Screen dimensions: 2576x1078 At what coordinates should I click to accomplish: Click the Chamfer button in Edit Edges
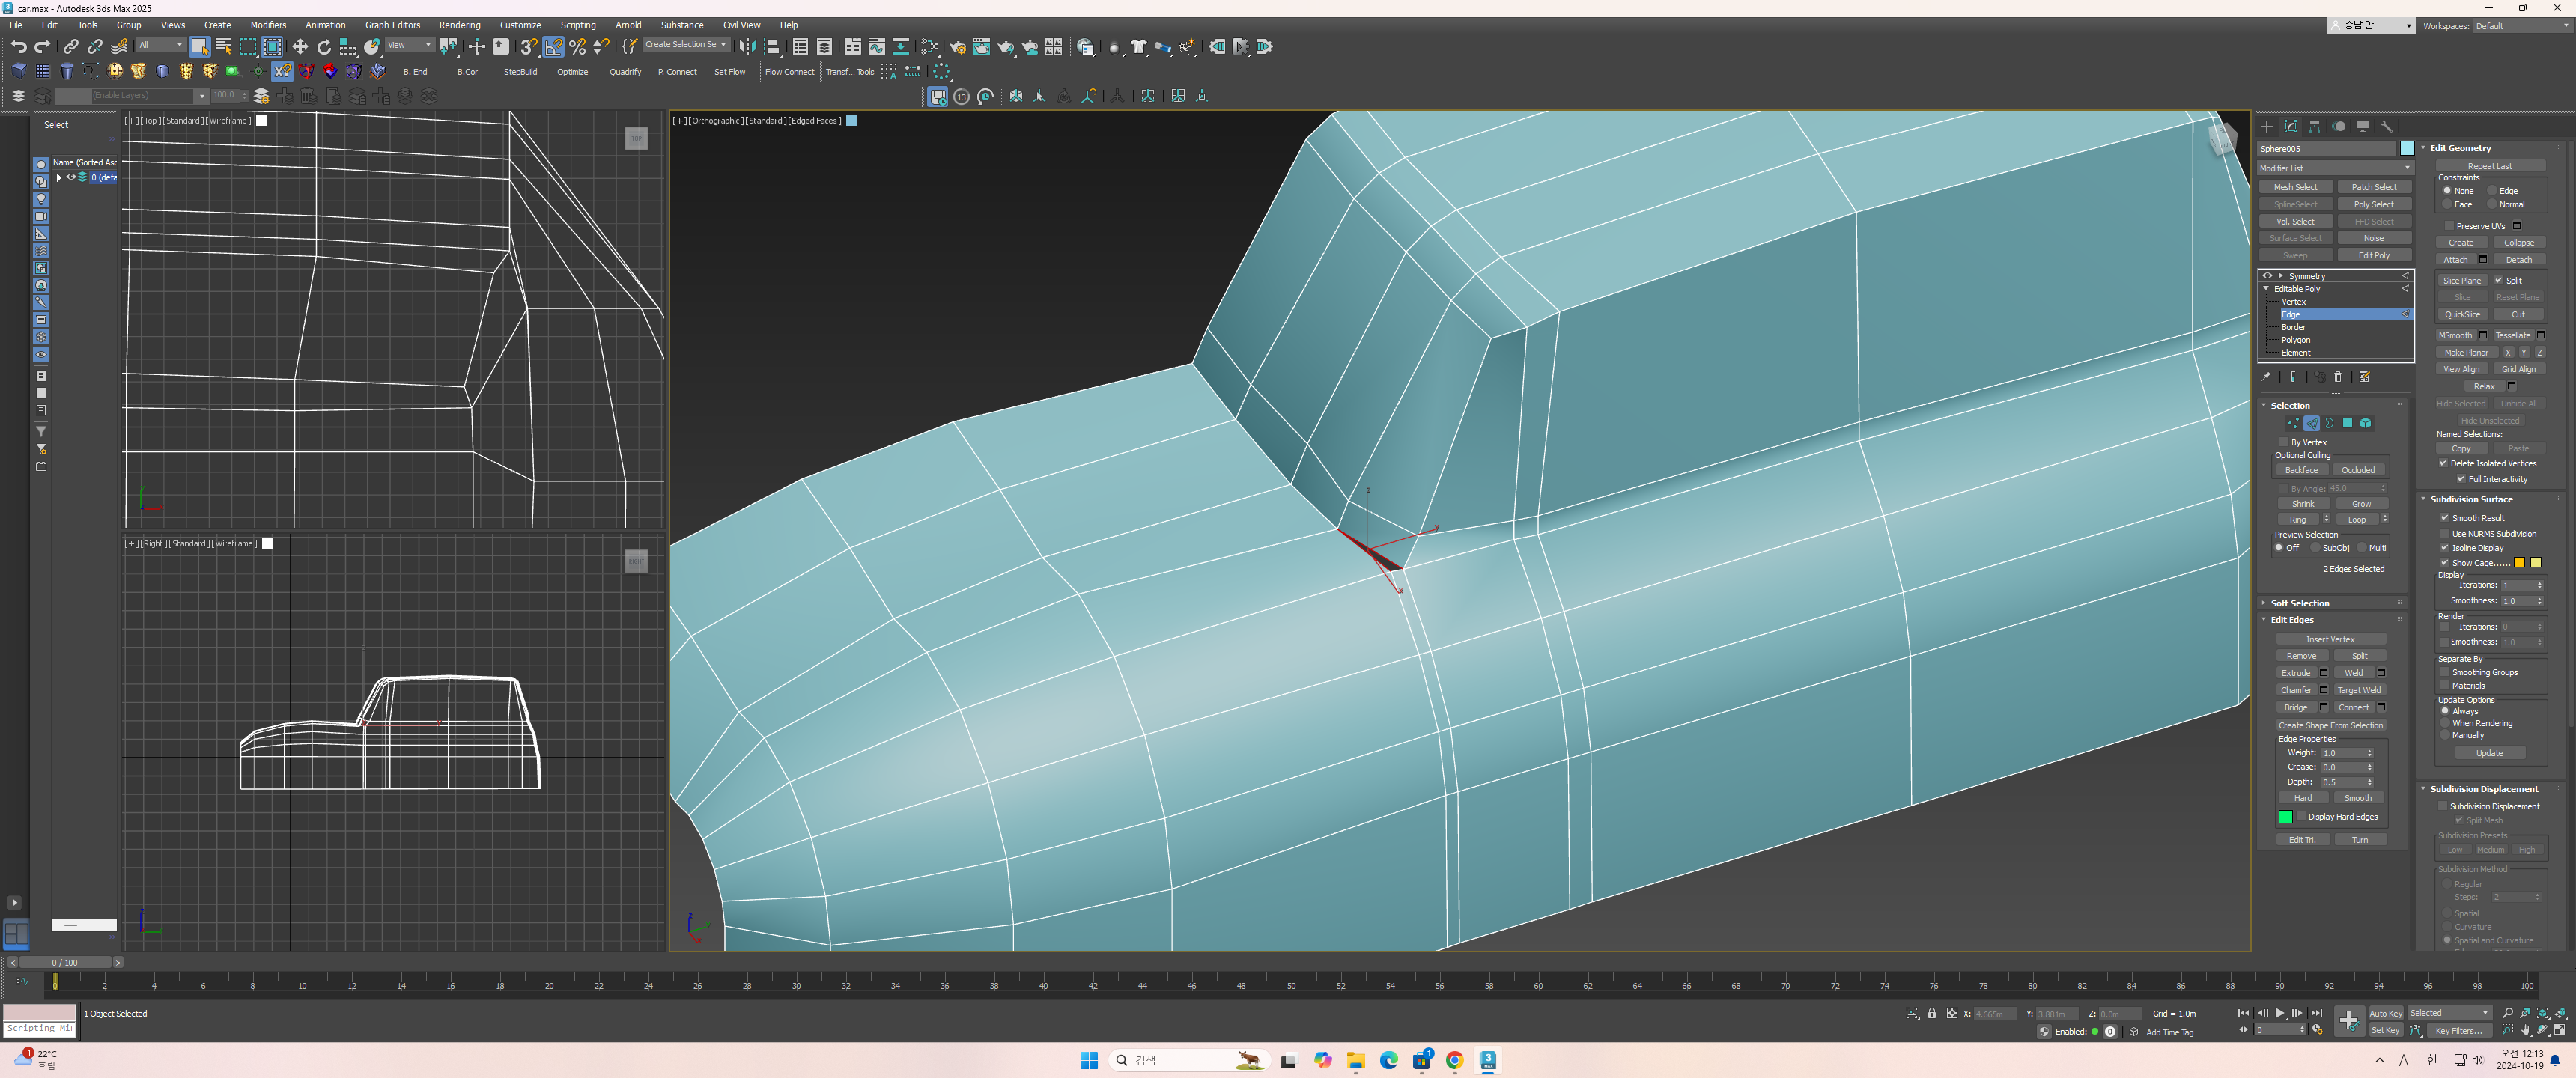(x=2296, y=690)
